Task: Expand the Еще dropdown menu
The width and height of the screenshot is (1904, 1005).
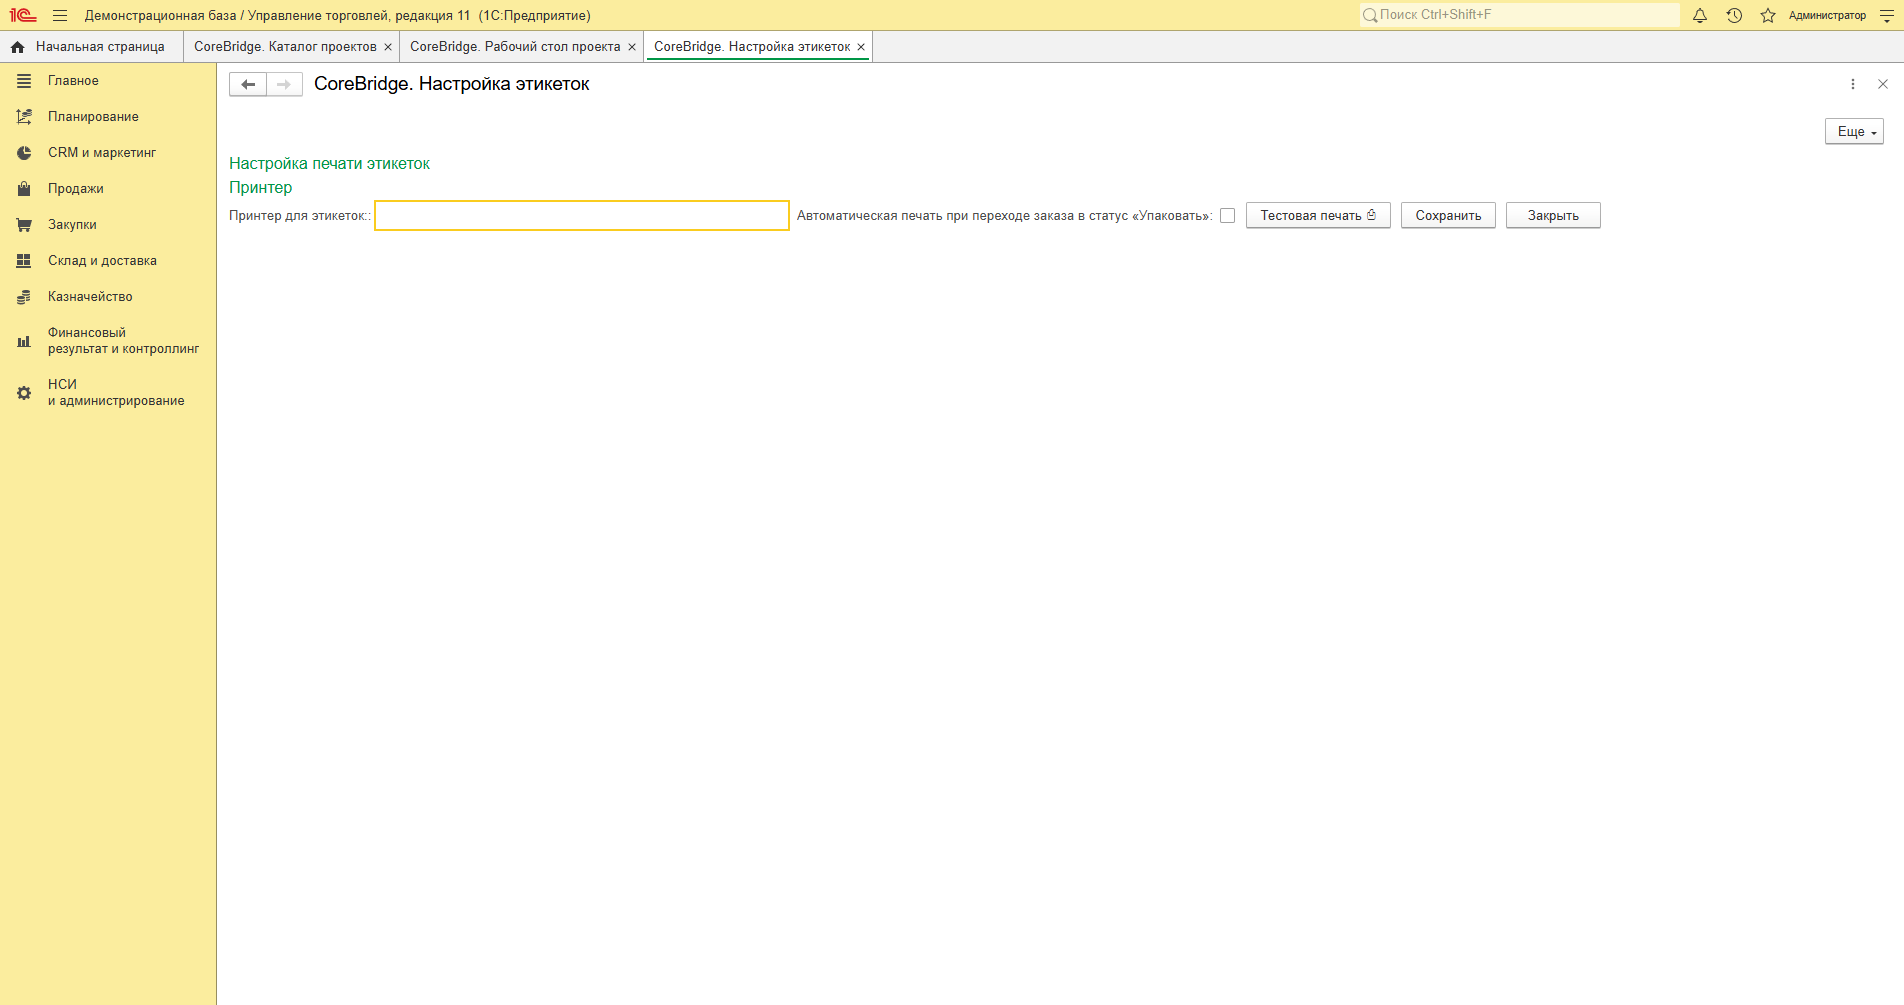Action: pyautogui.click(x=1854, y=132)
